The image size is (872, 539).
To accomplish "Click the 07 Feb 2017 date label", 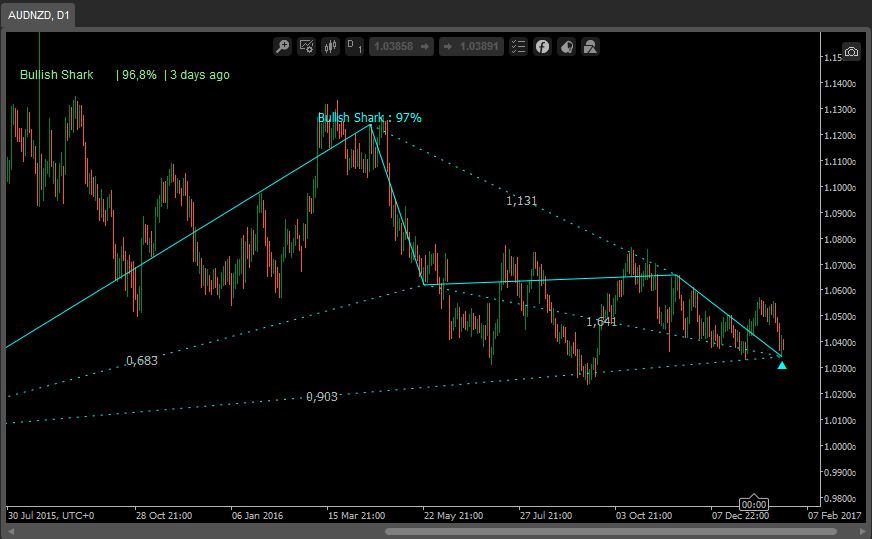I will point(834,516).
